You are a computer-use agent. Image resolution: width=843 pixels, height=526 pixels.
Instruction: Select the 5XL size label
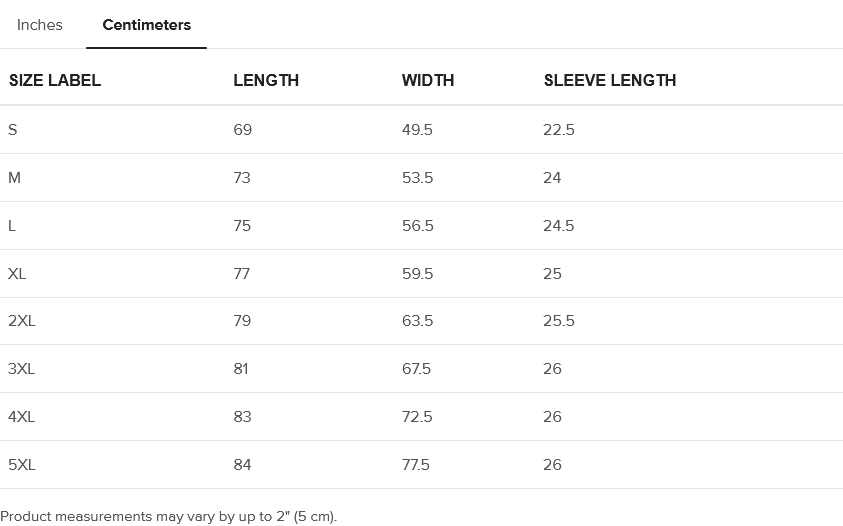22,465
